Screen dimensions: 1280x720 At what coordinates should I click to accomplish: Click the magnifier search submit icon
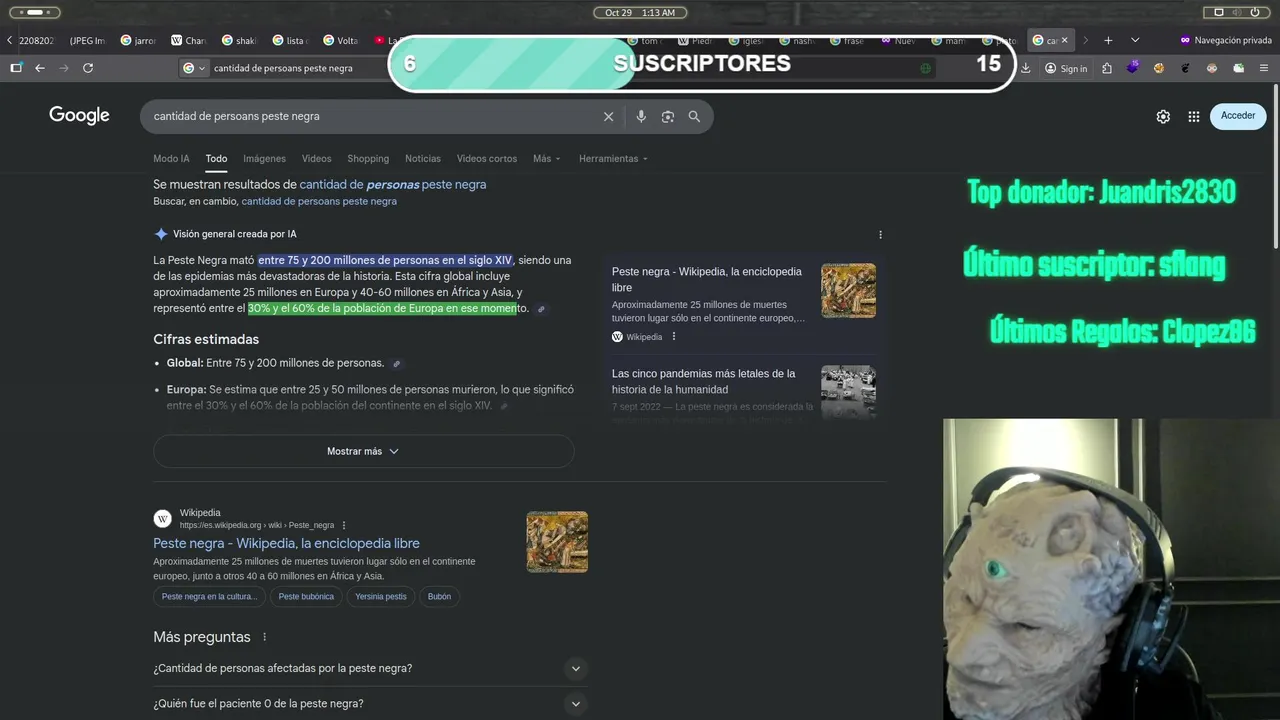tap(694, 116)
